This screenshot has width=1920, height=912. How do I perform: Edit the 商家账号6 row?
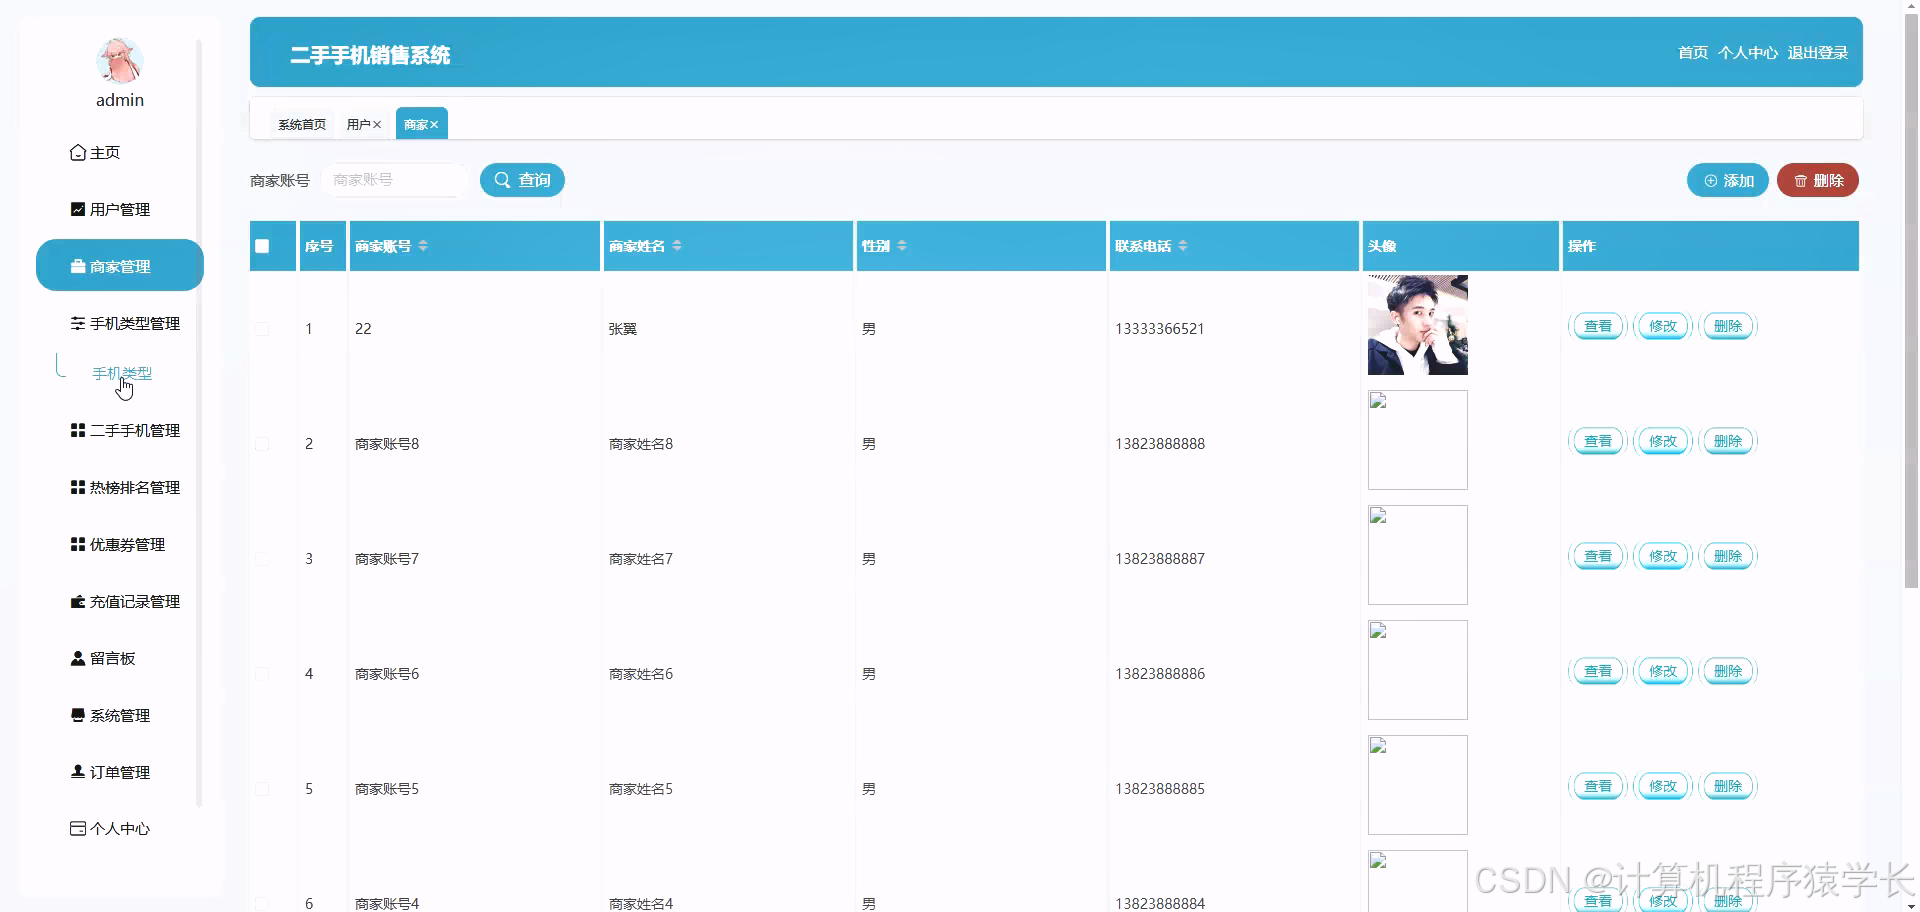(1663, 671)
